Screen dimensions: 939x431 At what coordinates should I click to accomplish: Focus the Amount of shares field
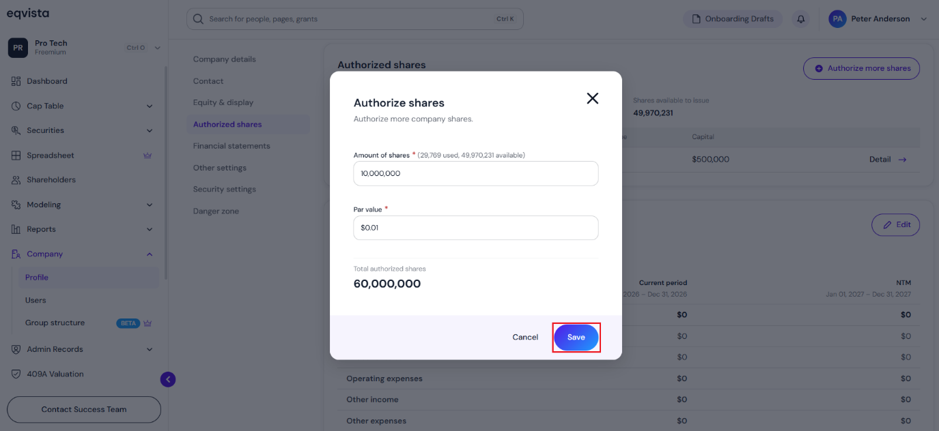click(x=476, y=174)
